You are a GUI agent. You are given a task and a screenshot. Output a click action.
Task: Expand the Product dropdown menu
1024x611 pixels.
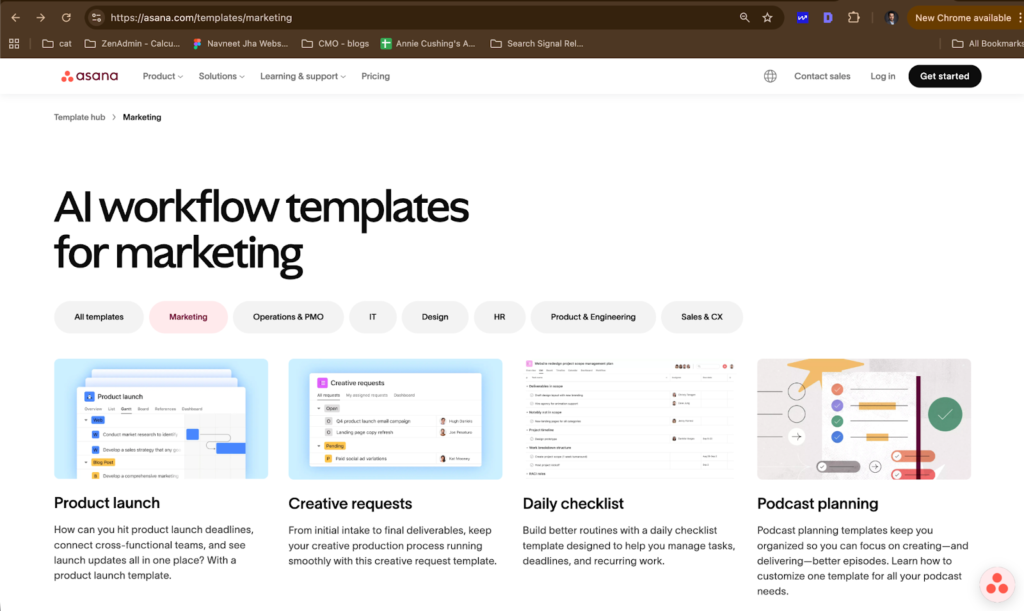163,76
